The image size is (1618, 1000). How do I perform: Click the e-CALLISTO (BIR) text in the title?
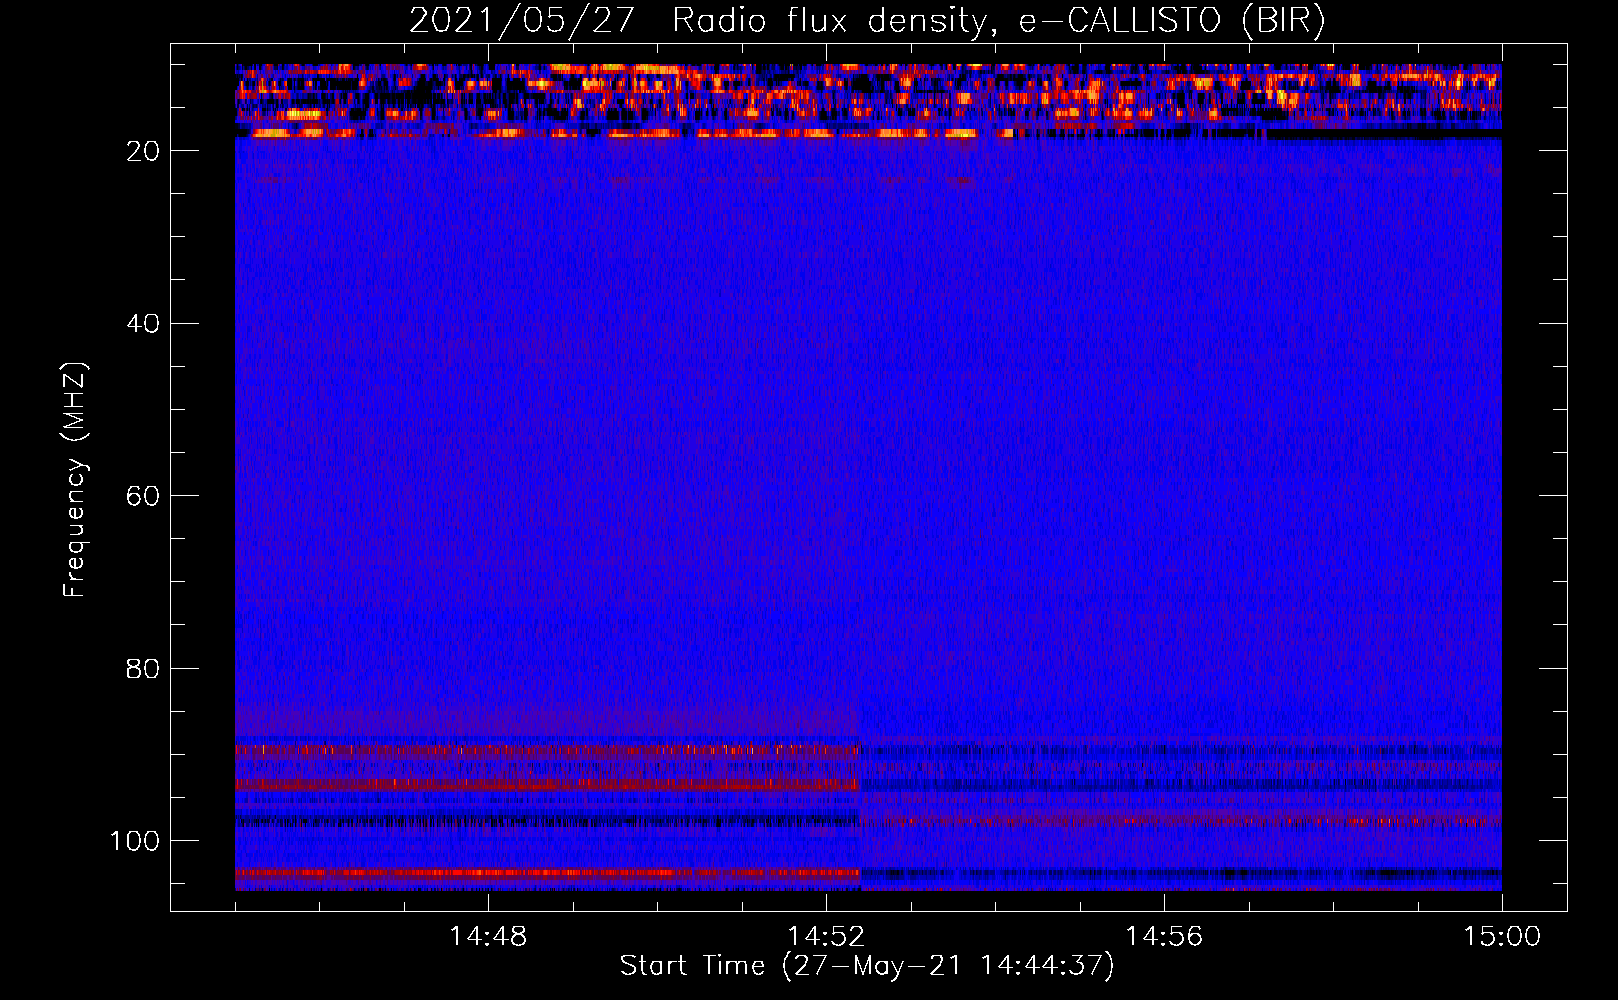[x=1172, y=21]
